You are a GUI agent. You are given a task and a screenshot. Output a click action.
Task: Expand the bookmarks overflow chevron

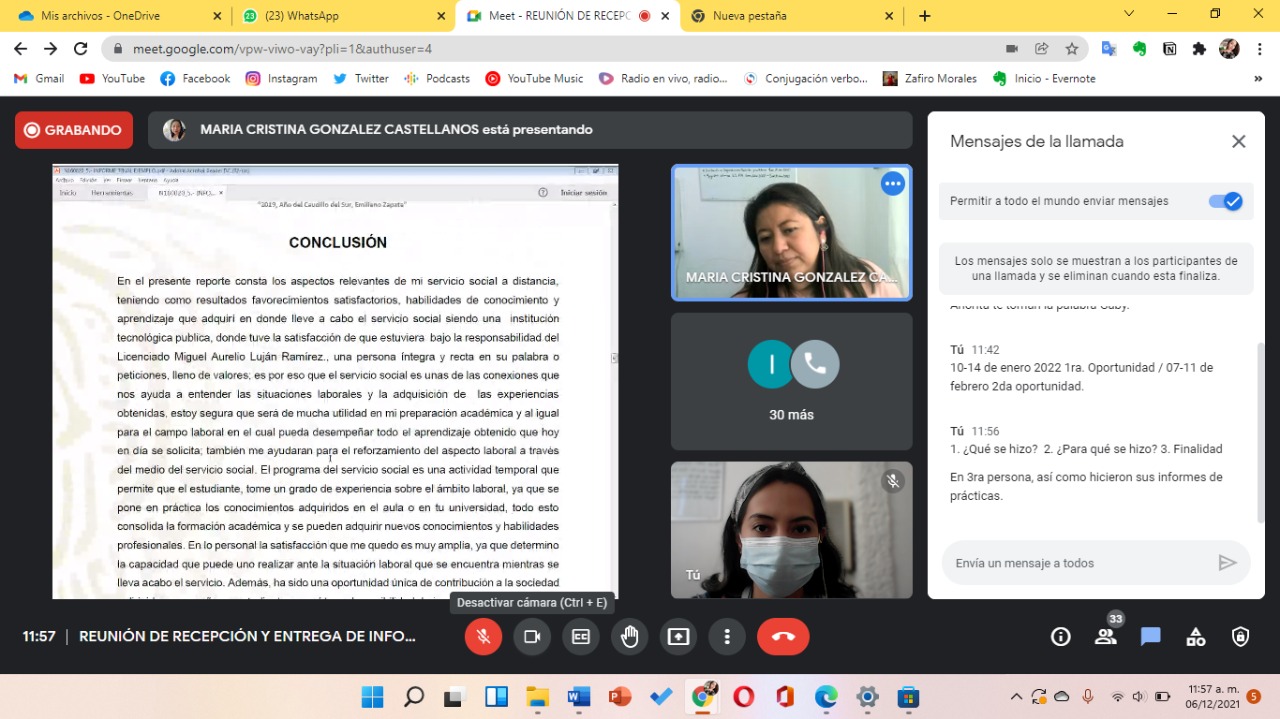coord(1258,78)
